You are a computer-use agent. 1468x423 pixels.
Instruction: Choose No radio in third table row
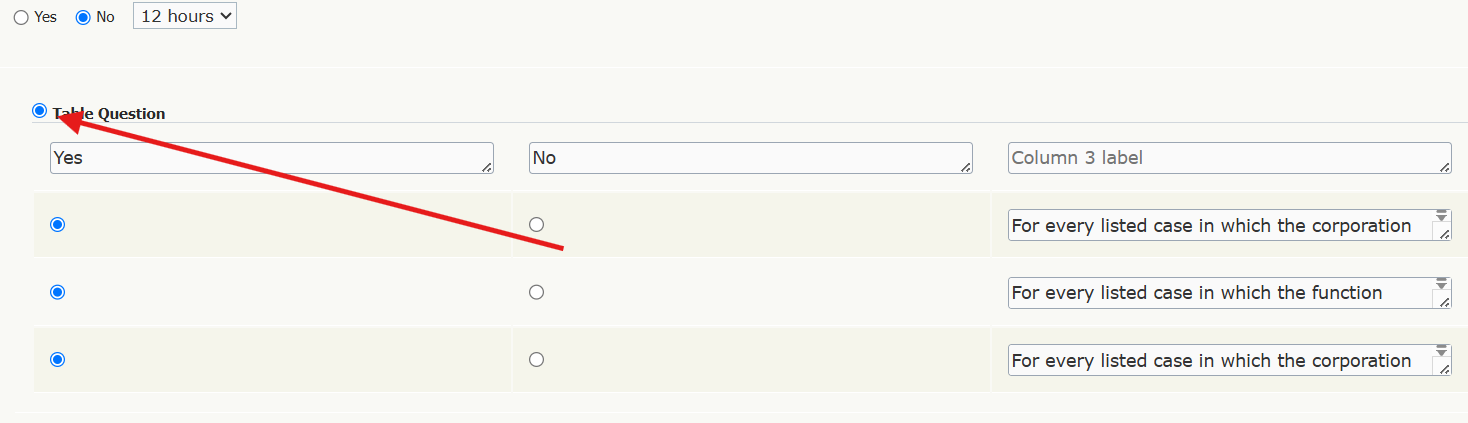[x=537, y=359]
